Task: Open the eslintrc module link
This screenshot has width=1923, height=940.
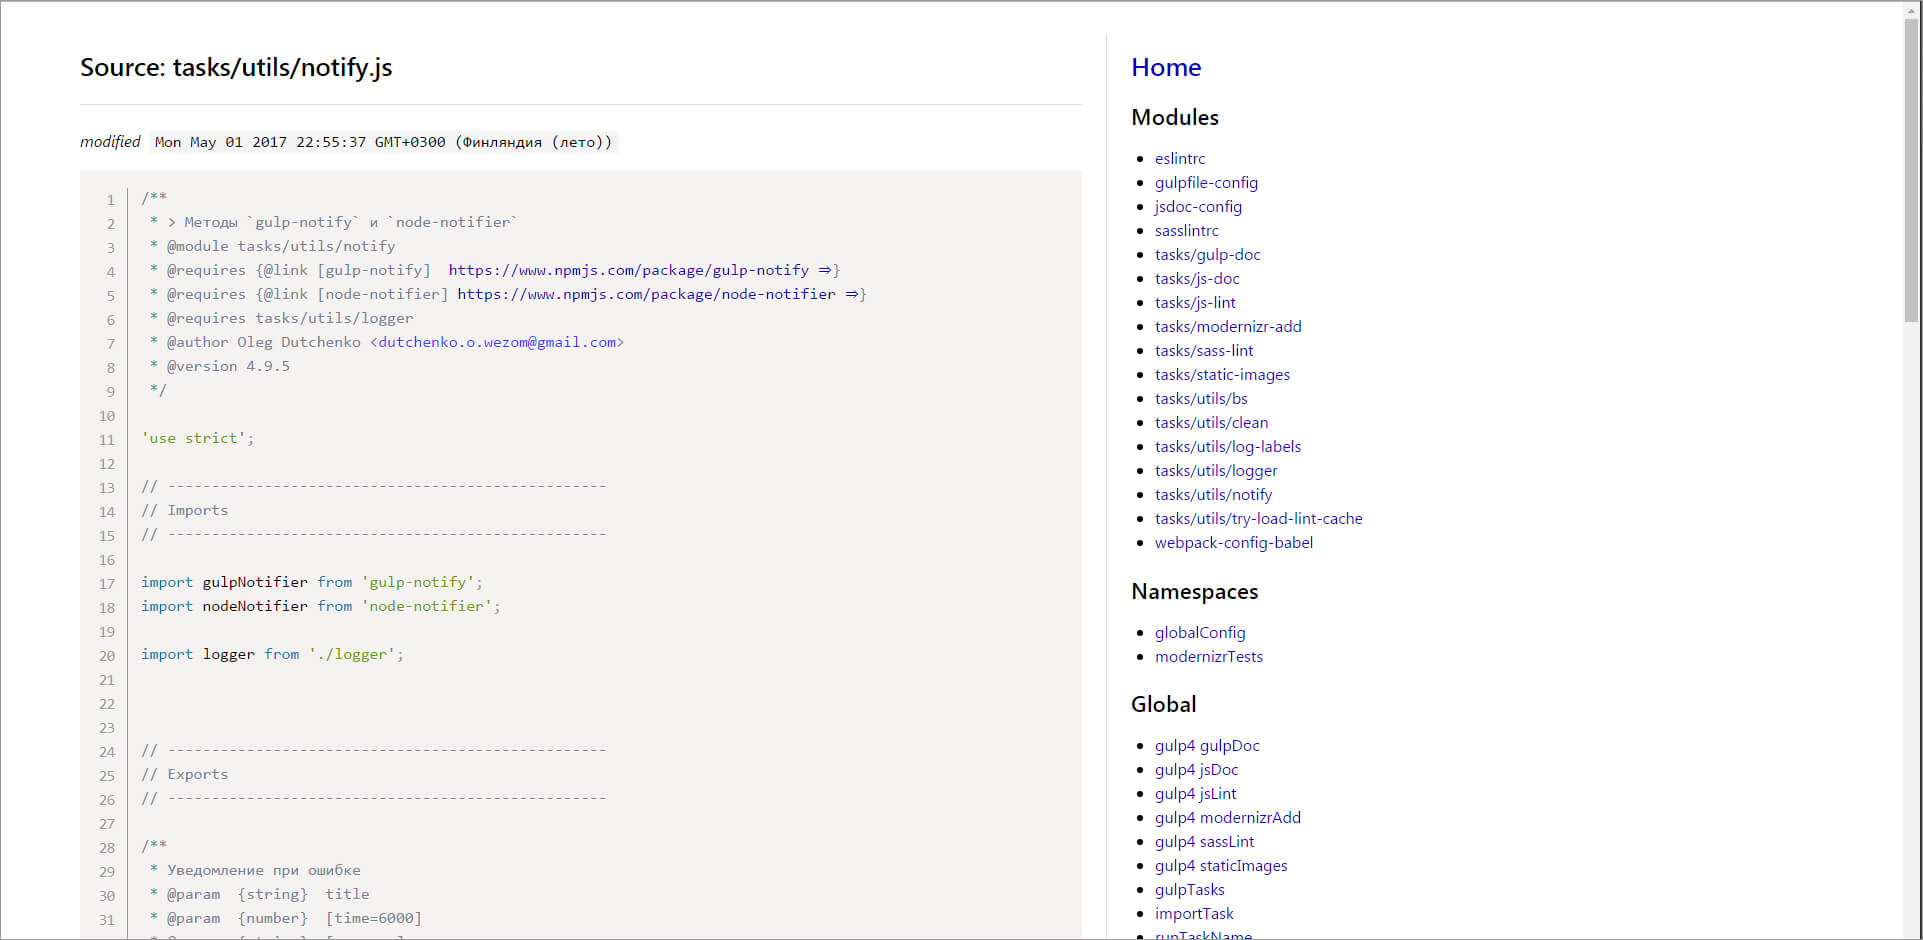Action: pyautogui.click(x=1180, y=158)
